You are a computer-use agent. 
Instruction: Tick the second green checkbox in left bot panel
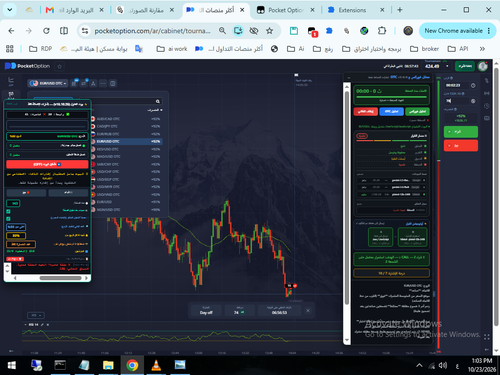click(8, 219)
